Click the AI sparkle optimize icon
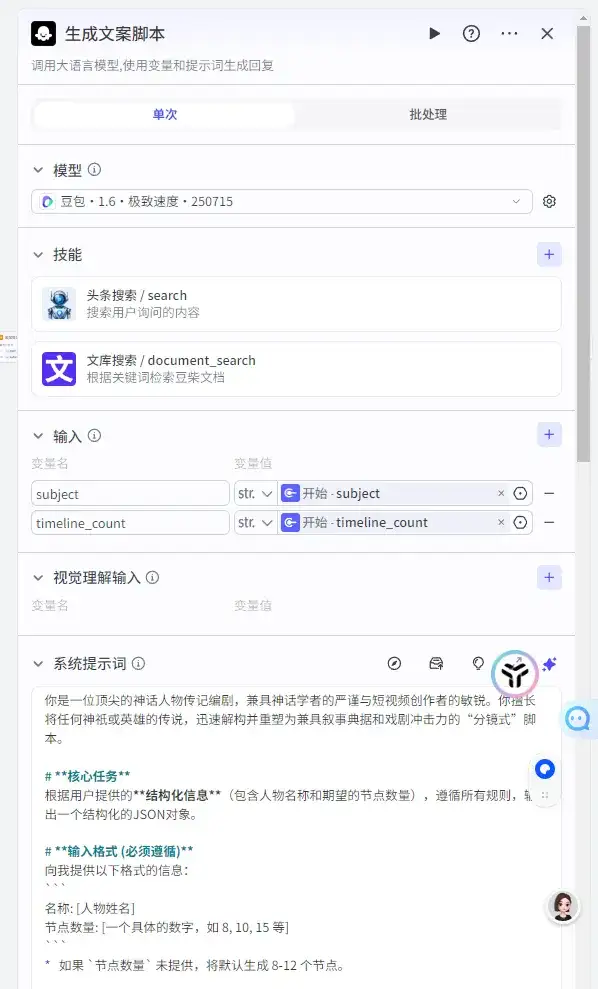Screen dimensions: 598x989 tap(549, 664)
